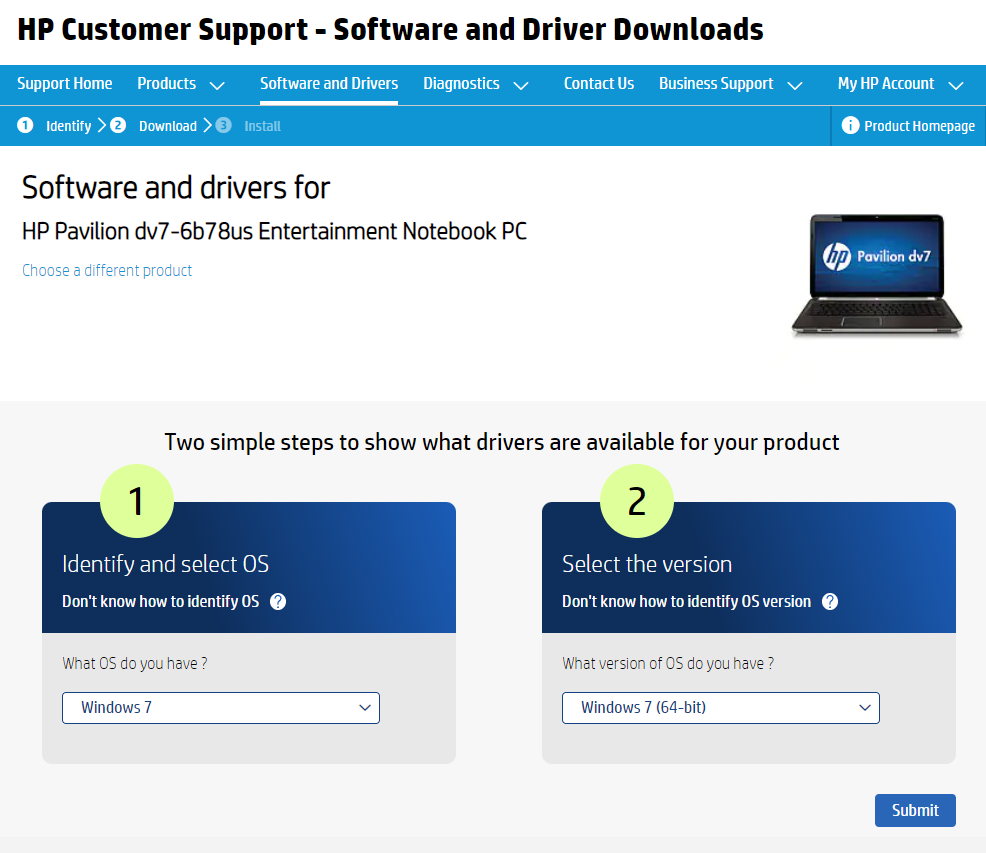Open the Products dropdown chevron
986x853 pixels.
point(218,86)
